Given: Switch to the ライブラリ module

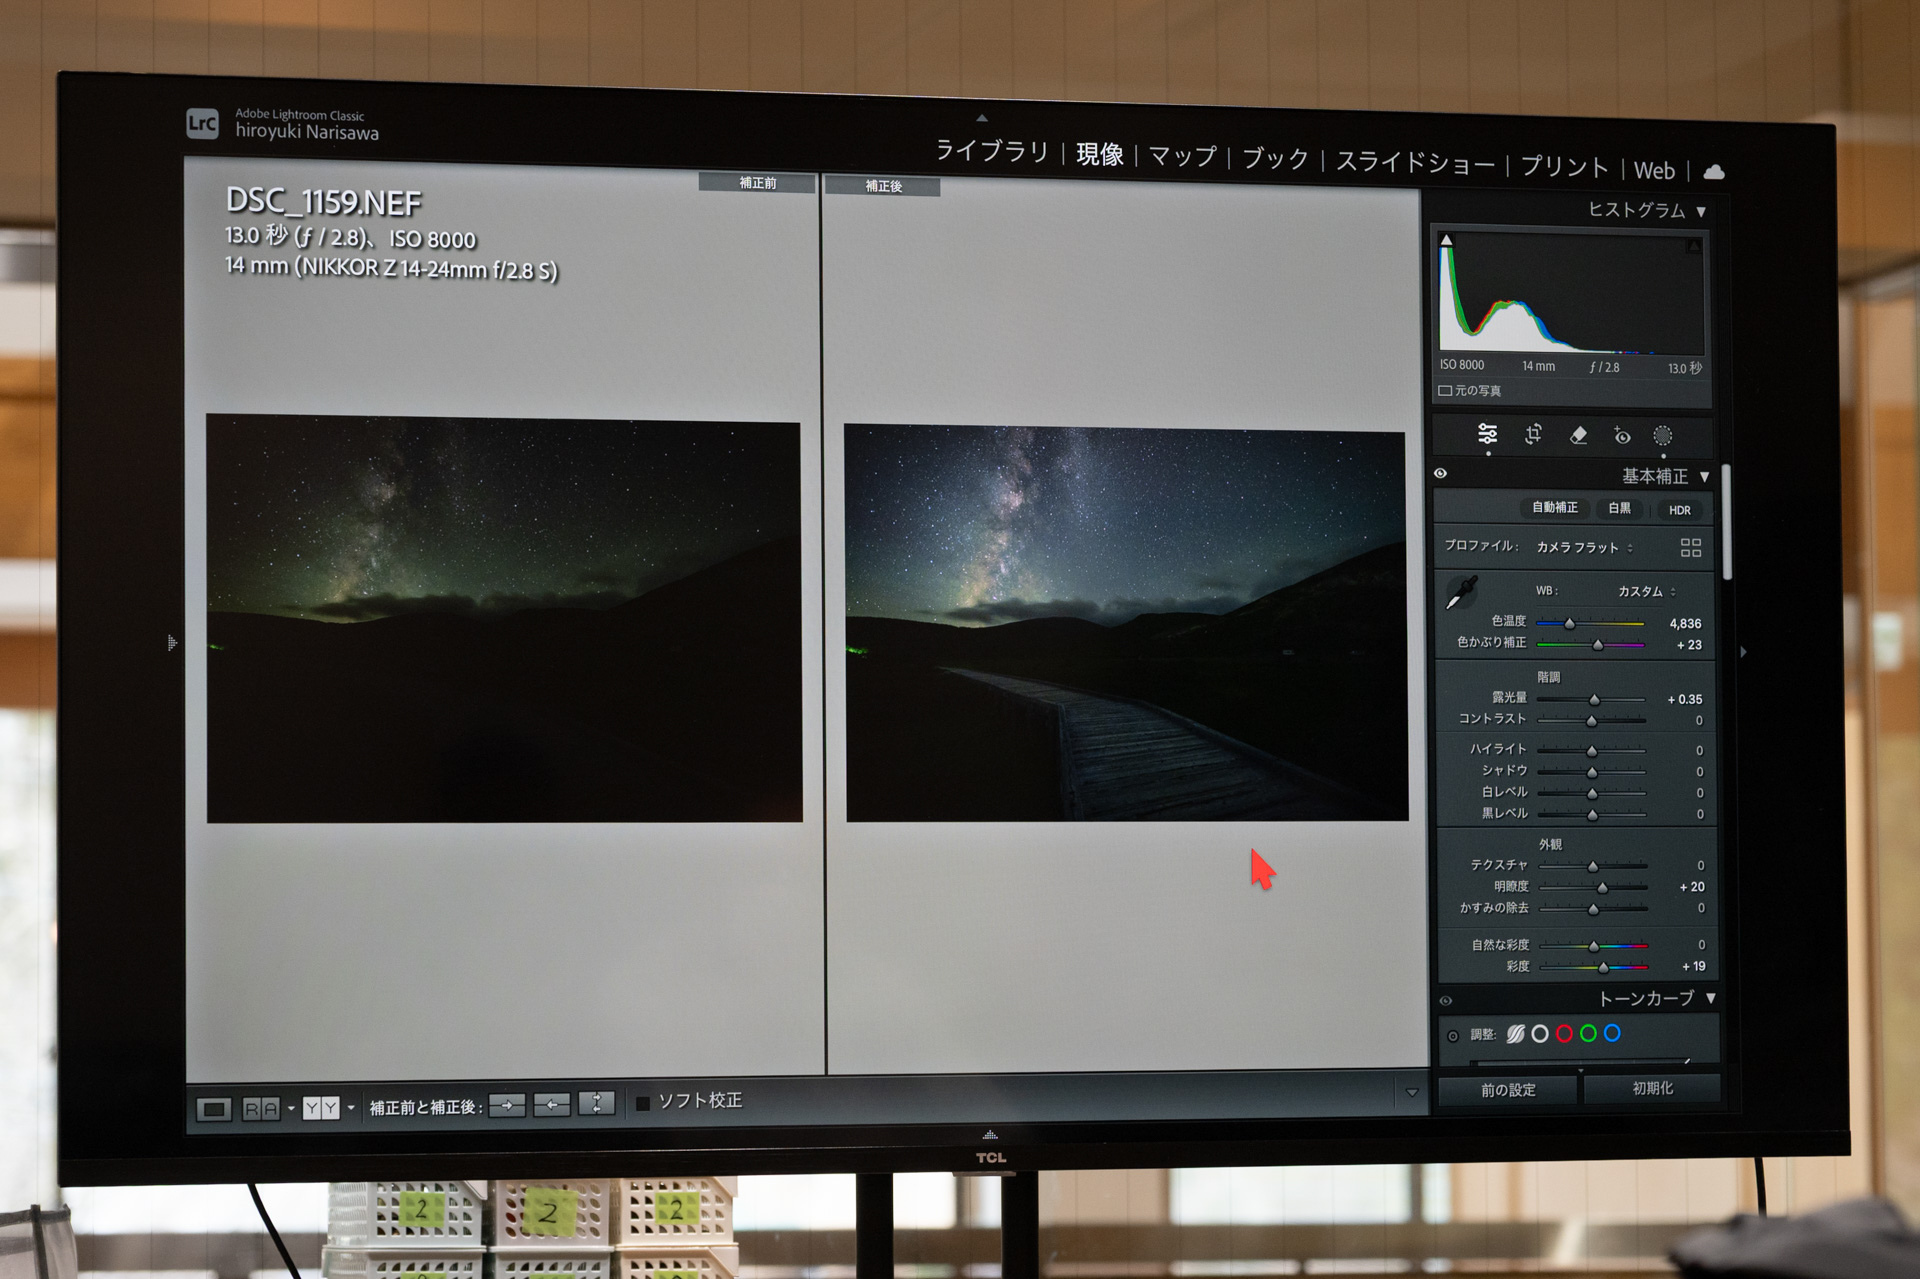Looking at the screenshot, I should (991, 151).
